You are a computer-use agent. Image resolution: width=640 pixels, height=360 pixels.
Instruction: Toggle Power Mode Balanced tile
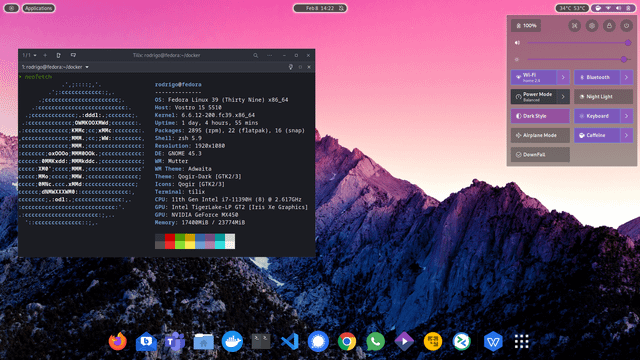pyautogui.click(x=533, y=97)
